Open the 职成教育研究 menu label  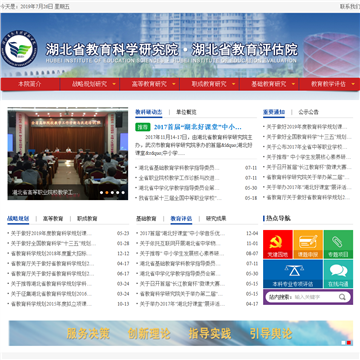[209, 84]
